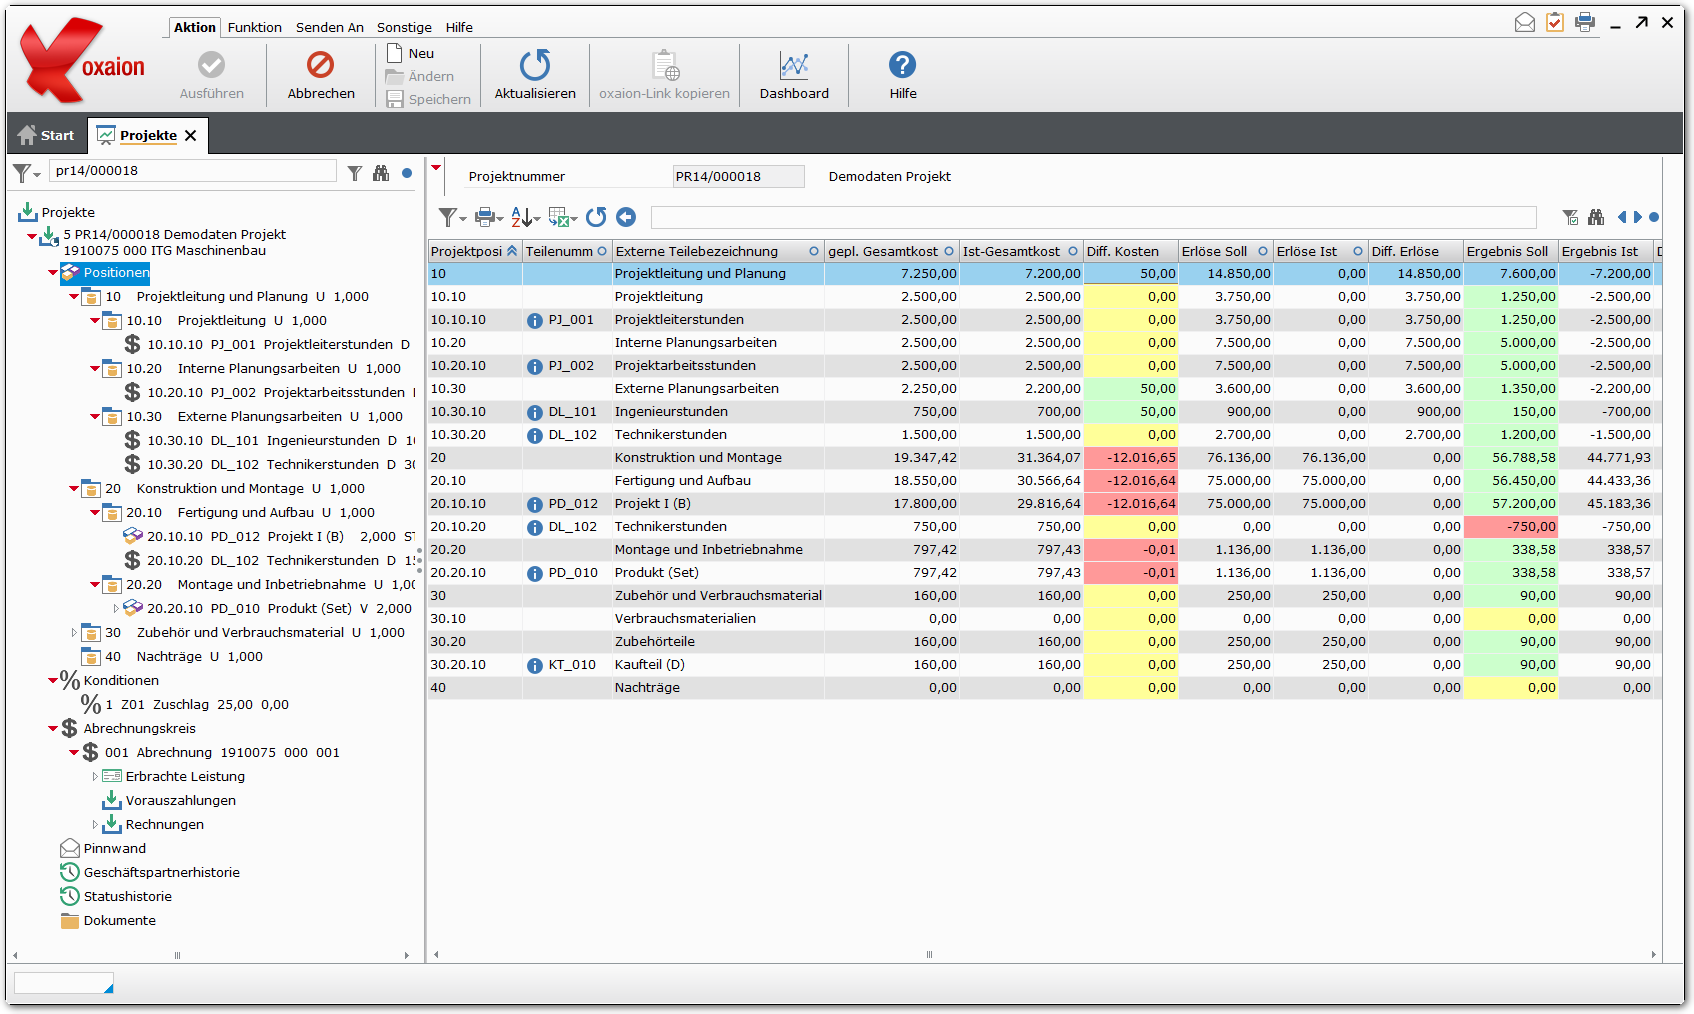Screen dimensions: 1694x1014
Task: Click the Pinnwand envelope tree icon
Action: [70, 848]
